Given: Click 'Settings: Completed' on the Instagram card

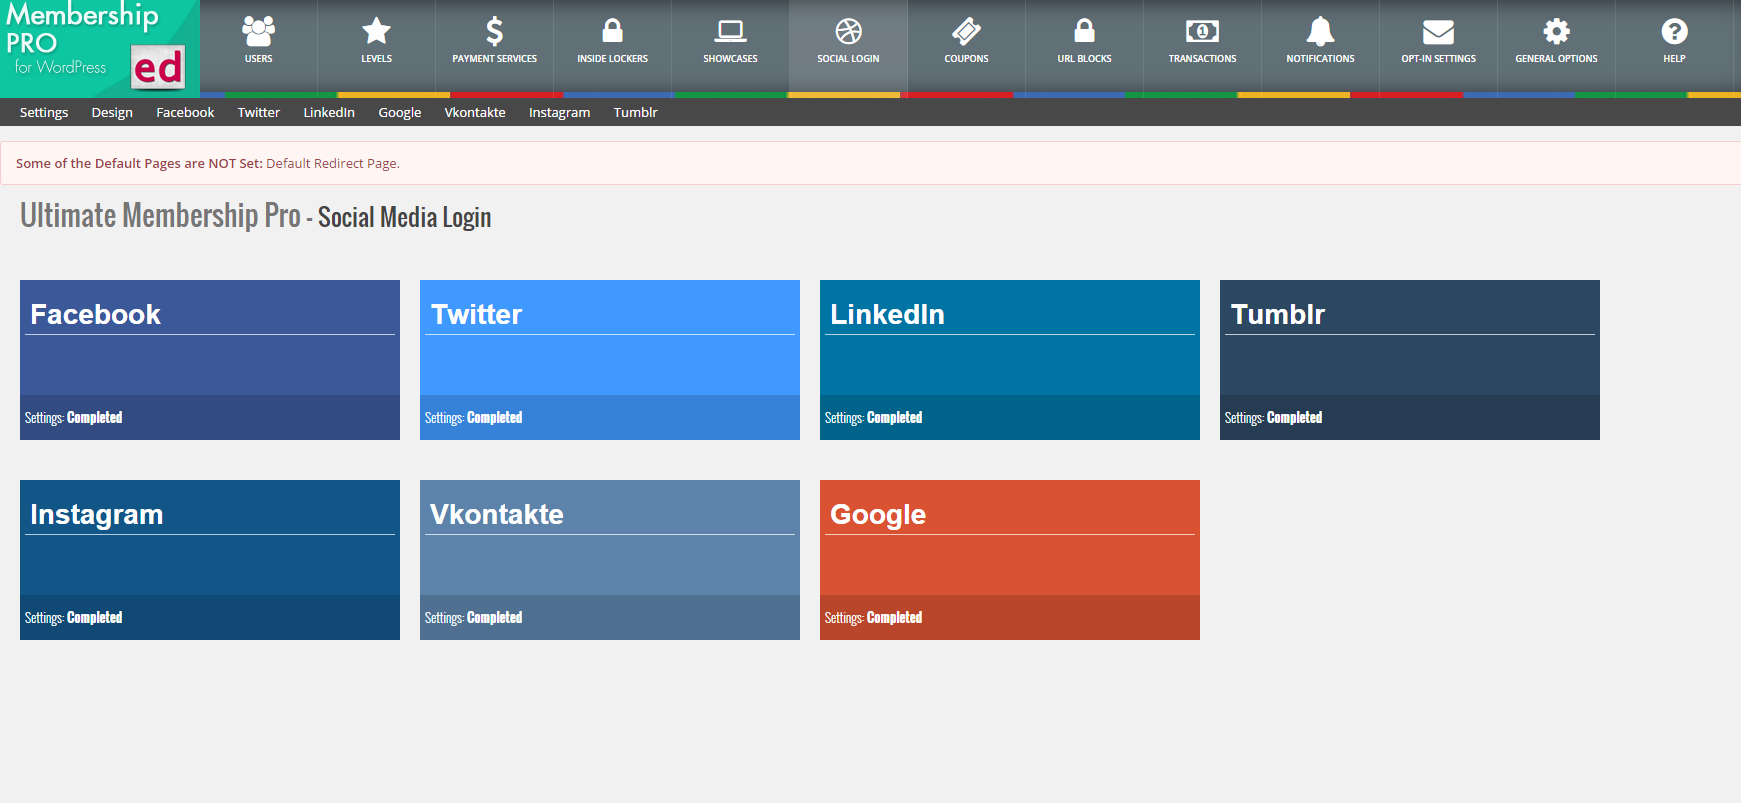Looking at the screenshot, I should point(74,618).
